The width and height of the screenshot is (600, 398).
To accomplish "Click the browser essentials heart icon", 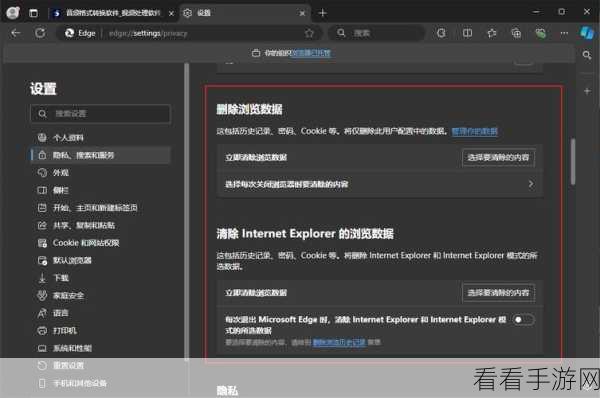I will [x=540, y=33].
